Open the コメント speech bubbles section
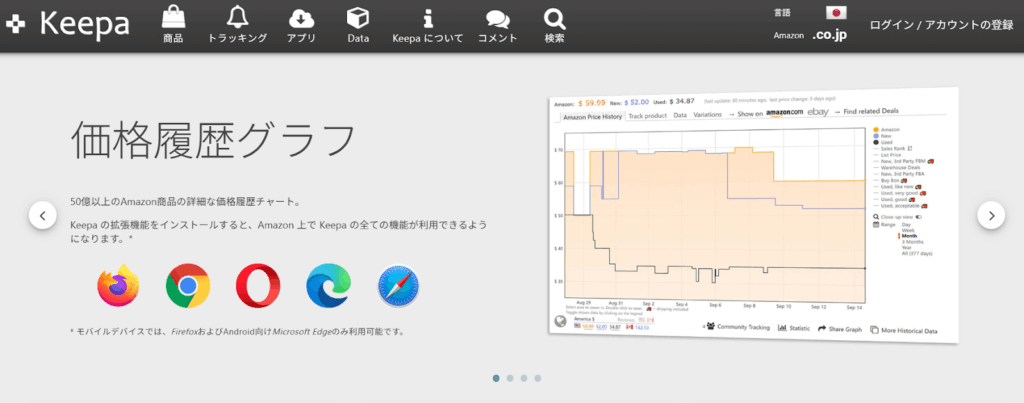 pos(498,25)
